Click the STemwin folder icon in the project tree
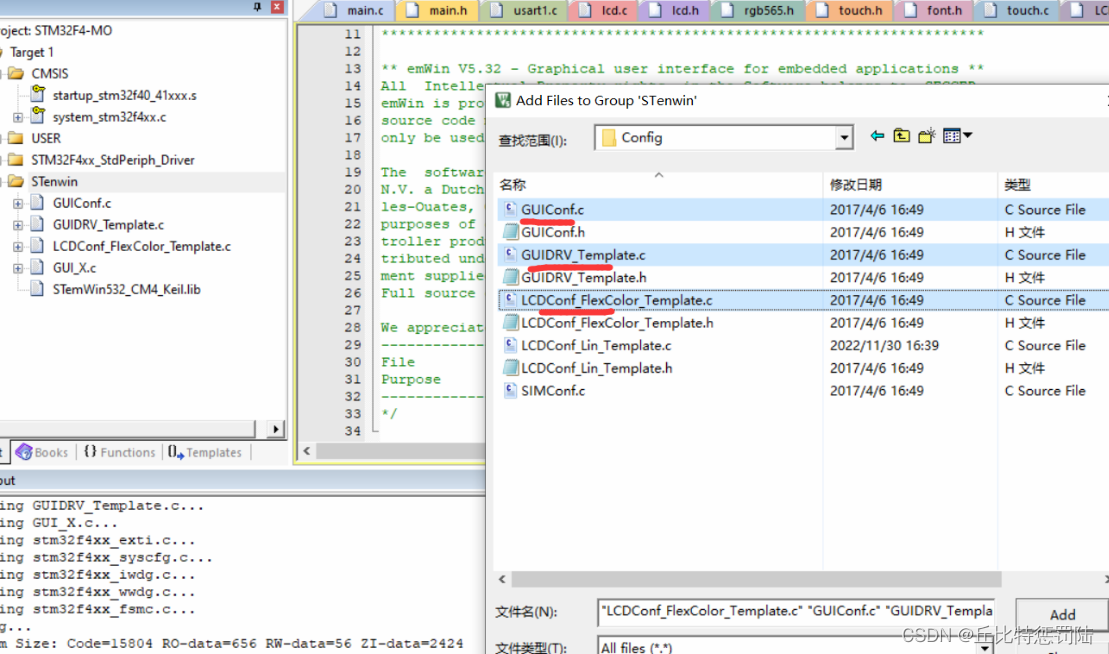This screenshot has height=654, width=1109. click(x=16, y=182)
